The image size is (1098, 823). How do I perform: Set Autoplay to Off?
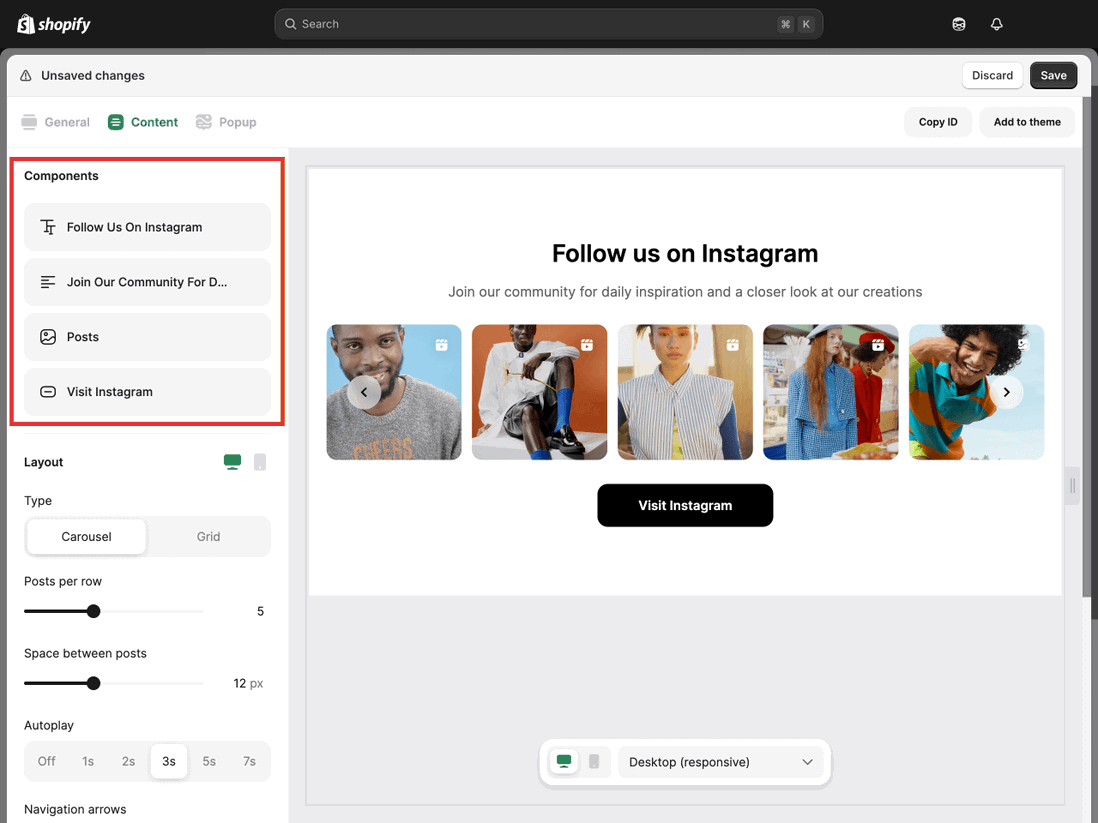coord(45,761)
